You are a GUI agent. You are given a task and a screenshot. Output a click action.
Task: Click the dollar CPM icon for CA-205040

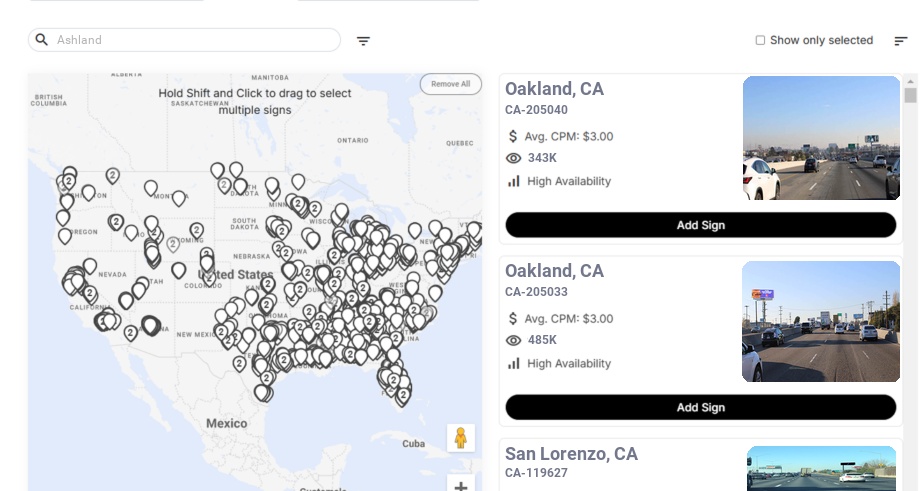(x=513, y=136)
